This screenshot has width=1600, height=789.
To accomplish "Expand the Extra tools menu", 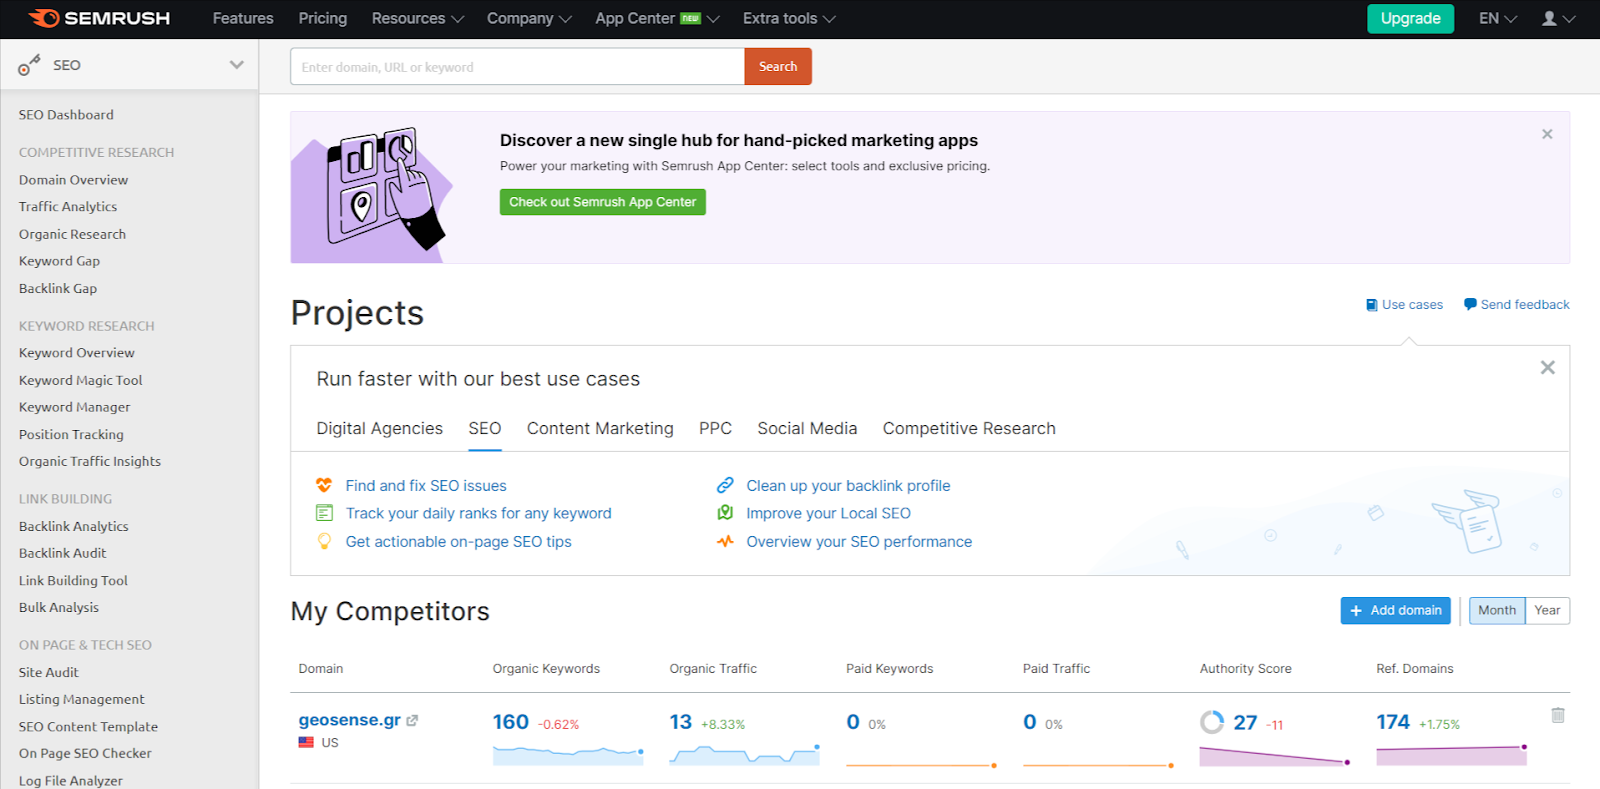I will (x=789, y=18).
